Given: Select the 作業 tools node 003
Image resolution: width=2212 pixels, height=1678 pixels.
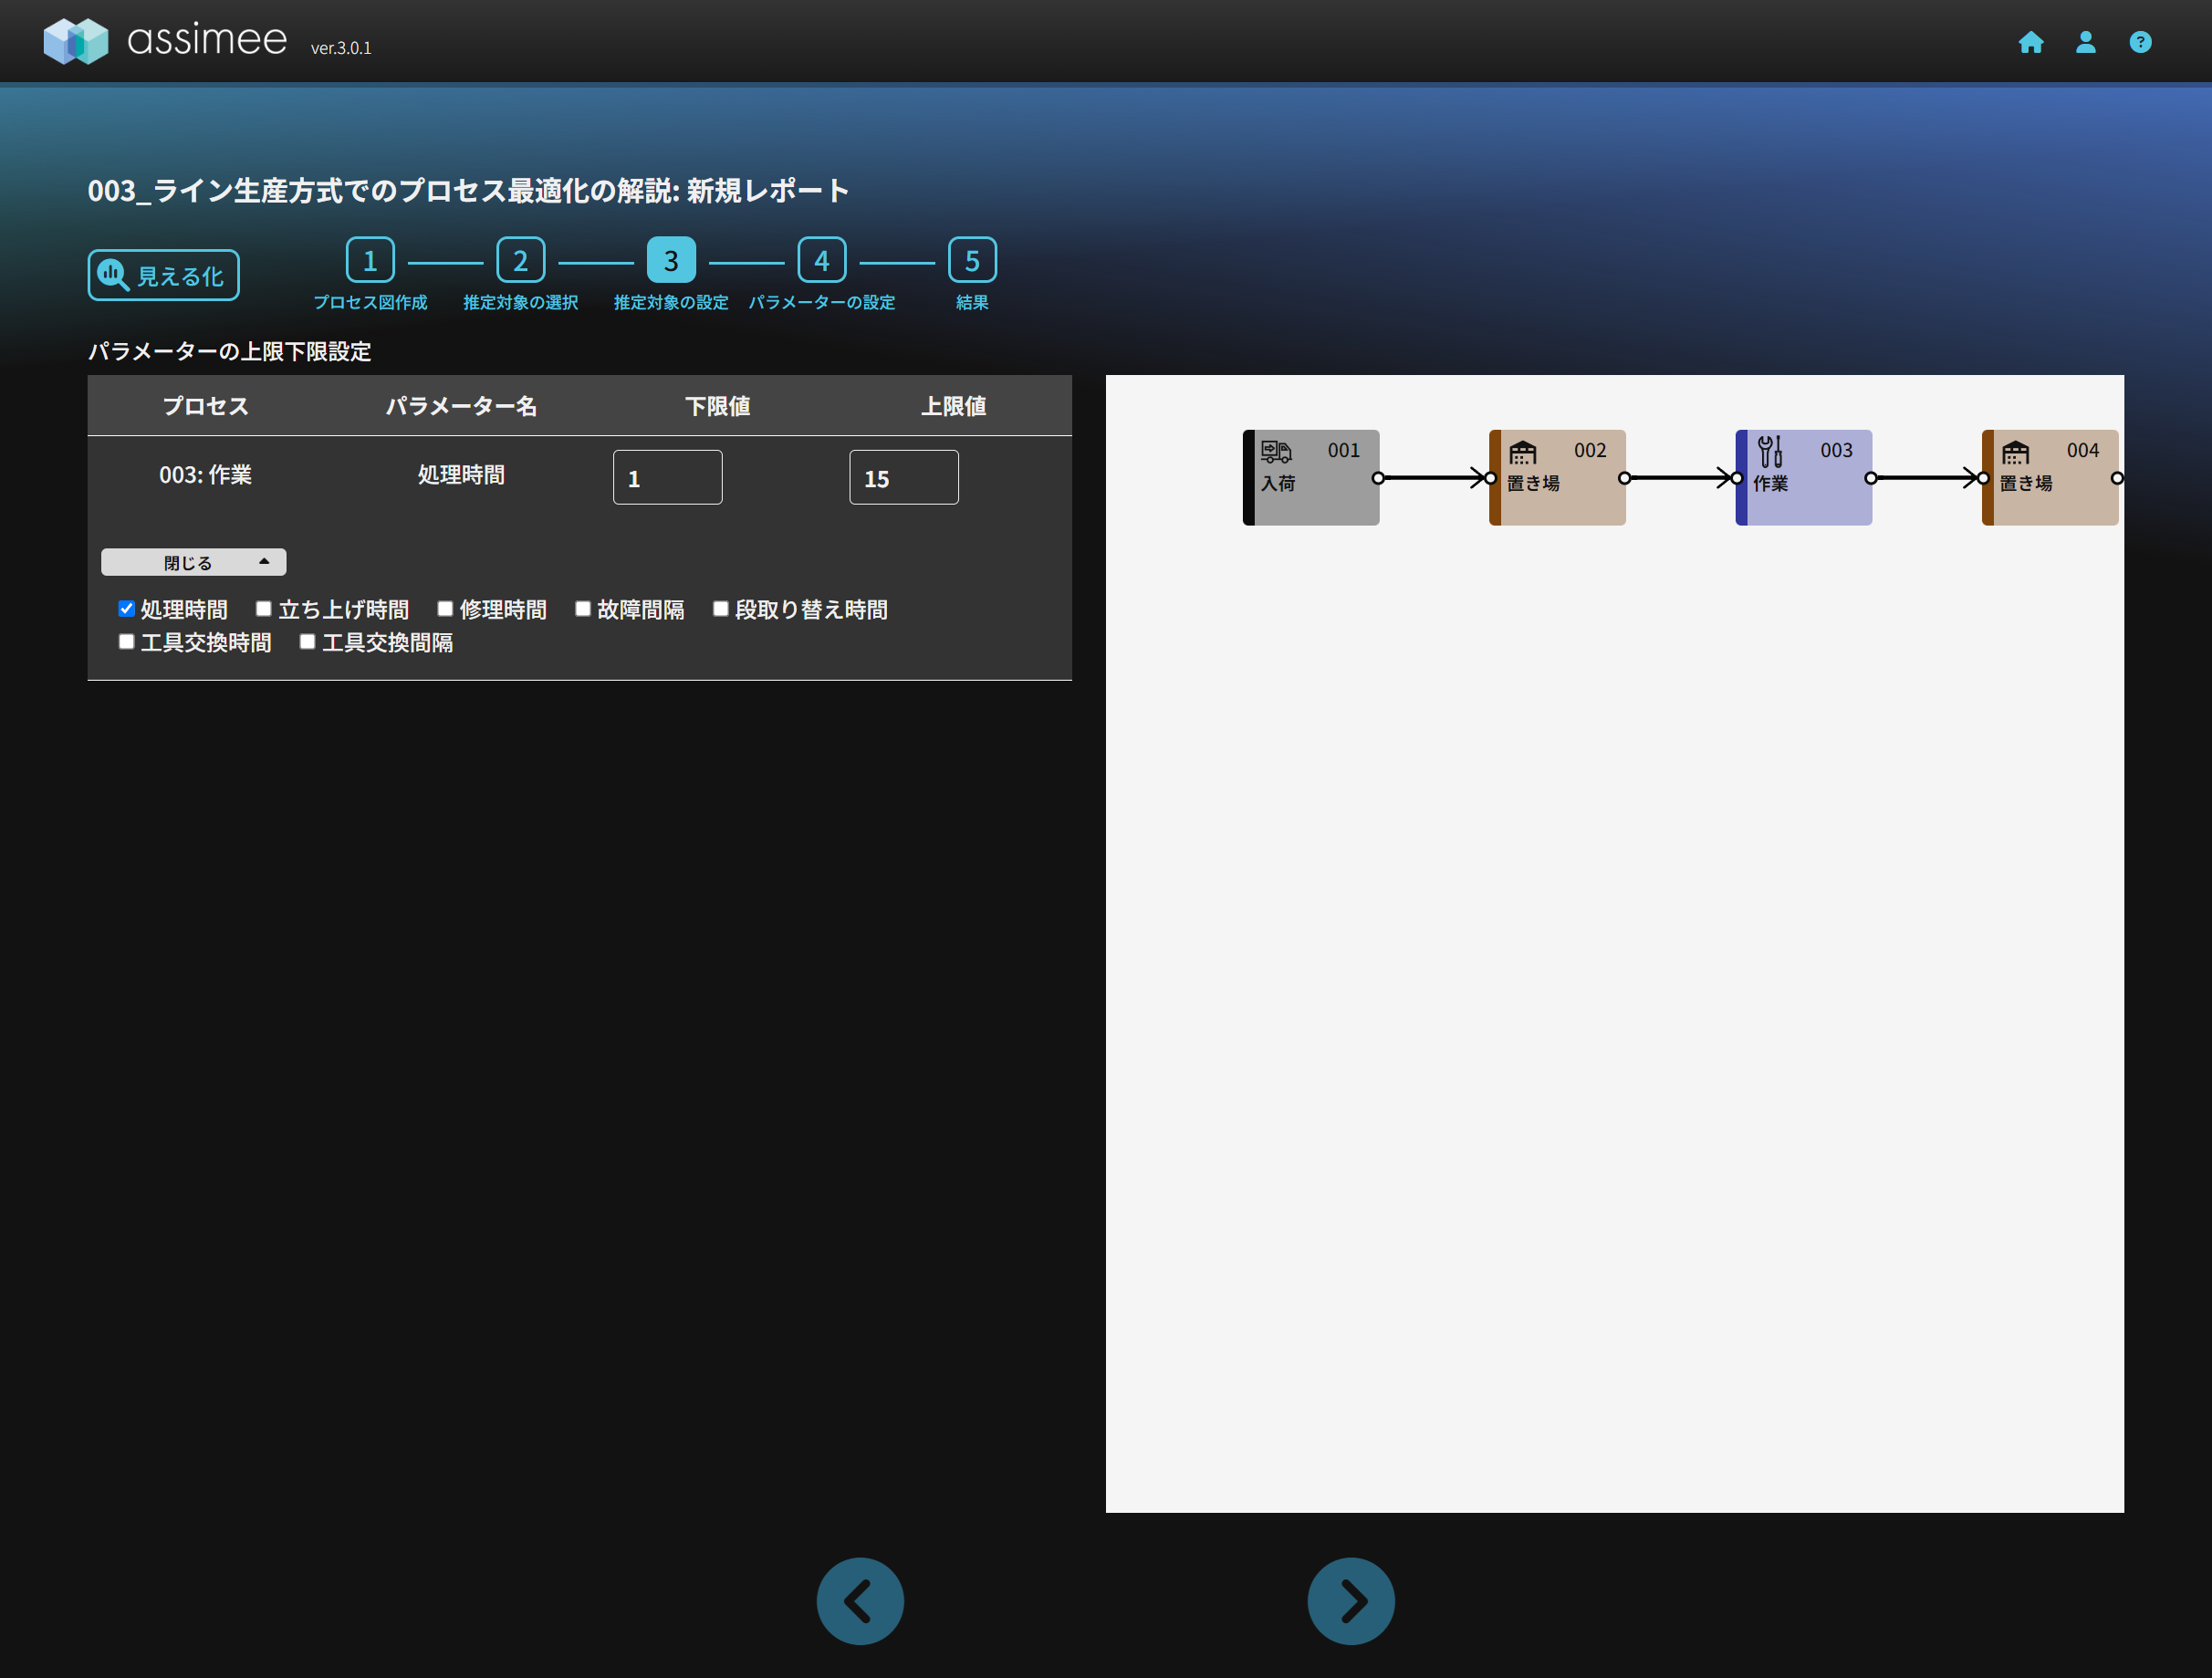Looking at the screenshot, I should (1803, 477).
